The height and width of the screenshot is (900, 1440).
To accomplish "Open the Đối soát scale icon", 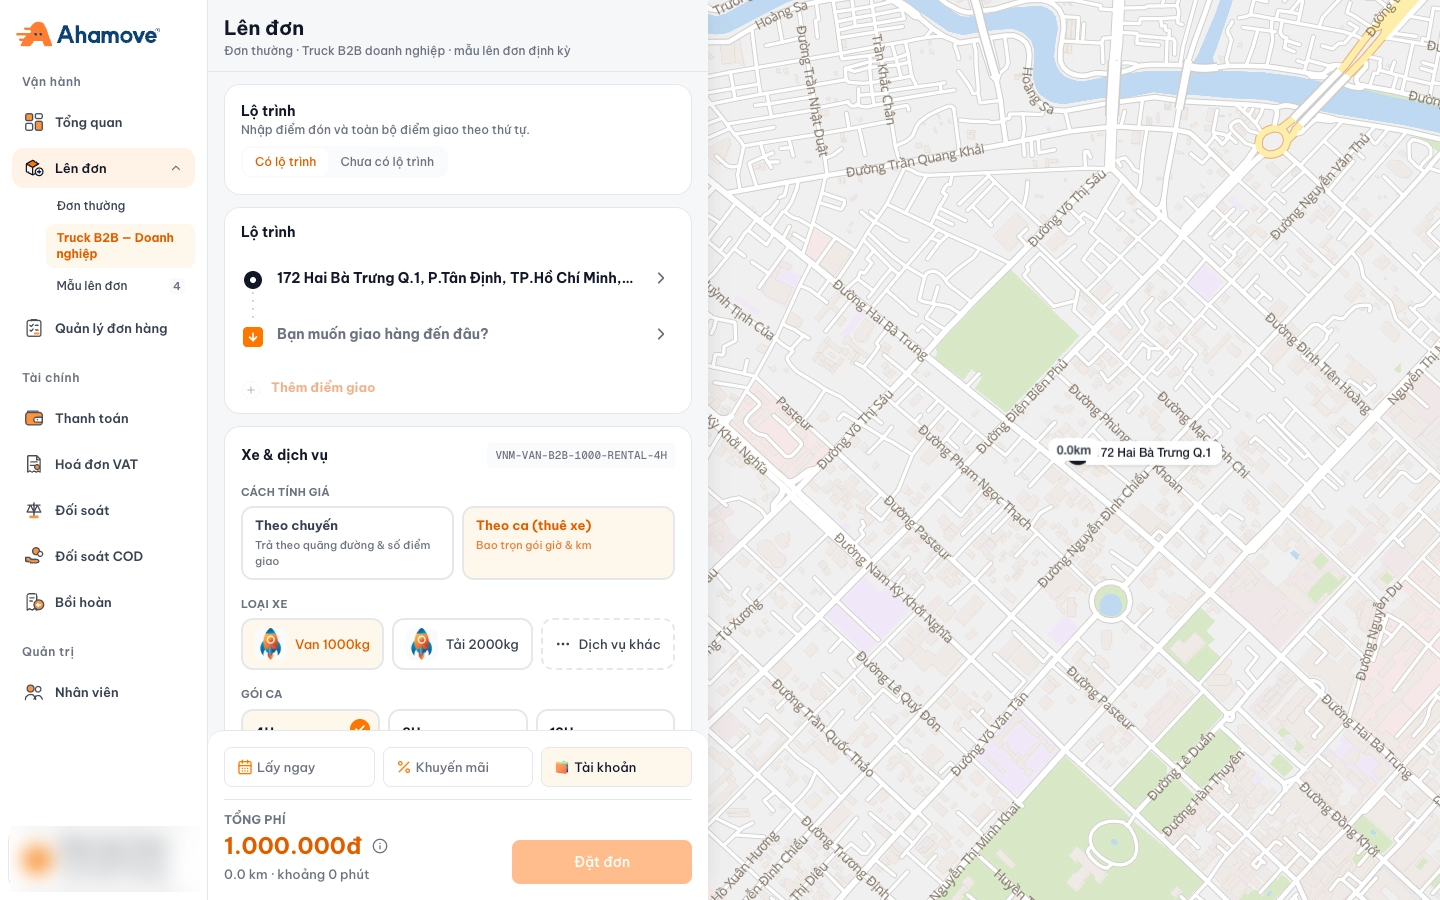I will click(x=34, y=510).
